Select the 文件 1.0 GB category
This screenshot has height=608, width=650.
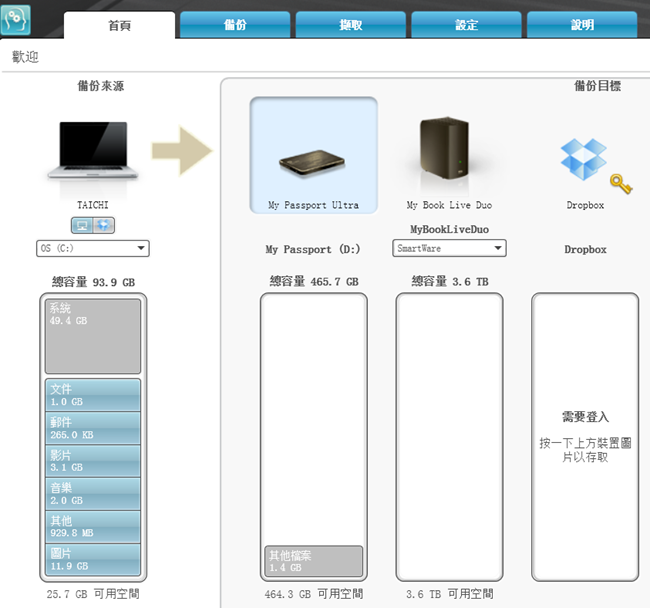point(93,394)
